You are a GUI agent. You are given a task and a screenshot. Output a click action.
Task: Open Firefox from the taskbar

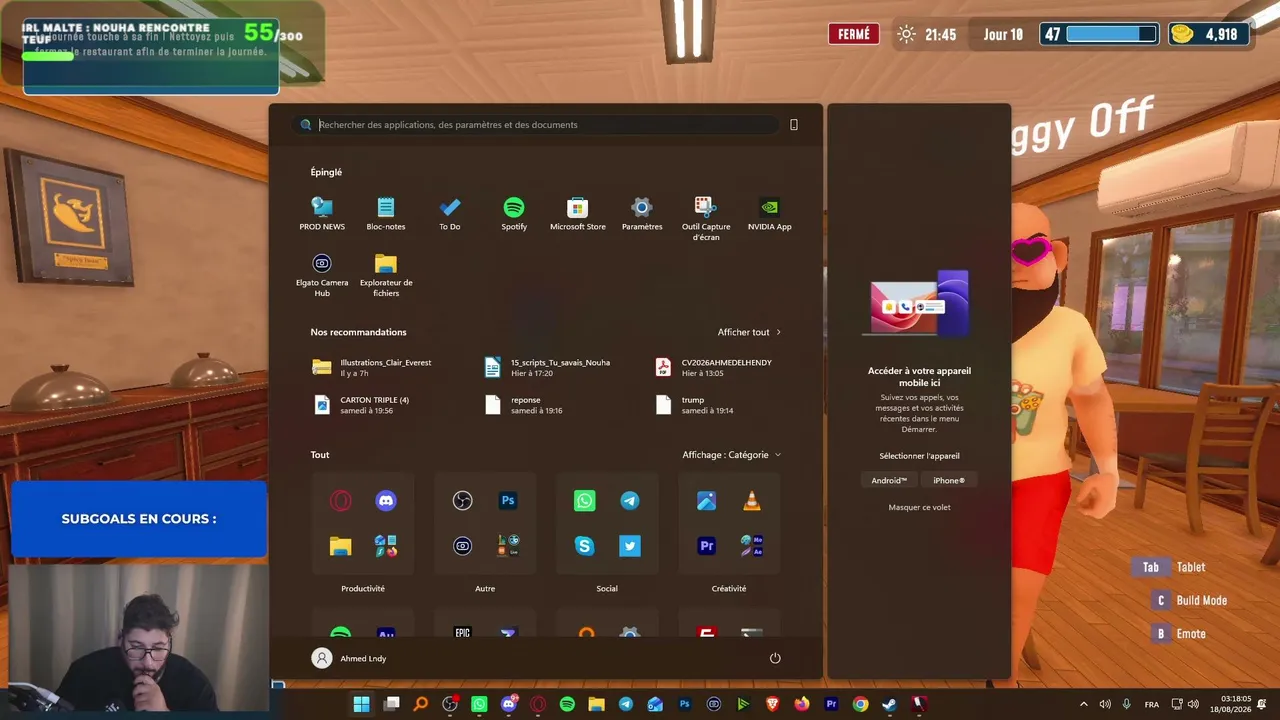(x=801, y=704)
